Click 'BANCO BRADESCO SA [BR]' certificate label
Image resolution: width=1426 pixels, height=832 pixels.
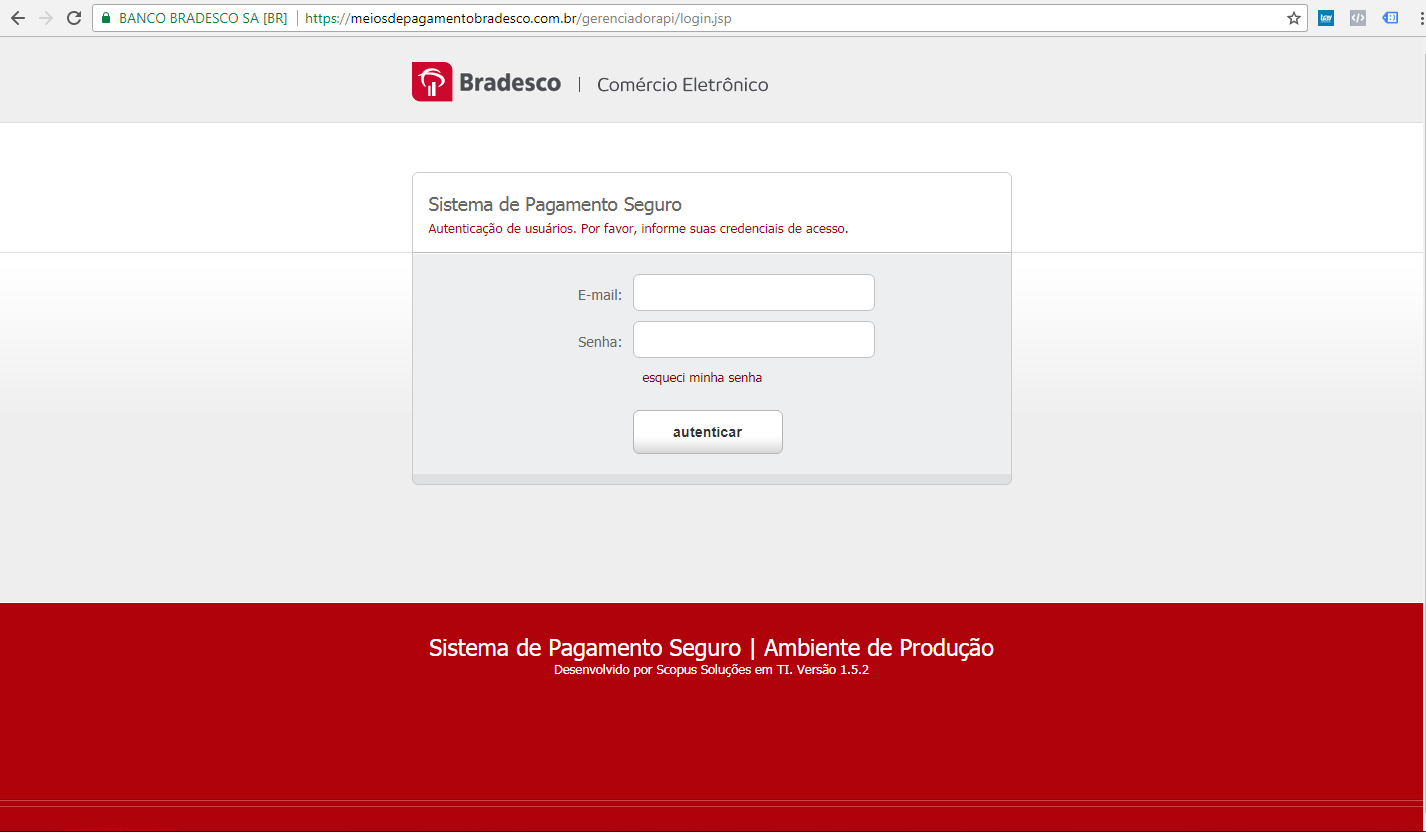[x=203, y=18]
